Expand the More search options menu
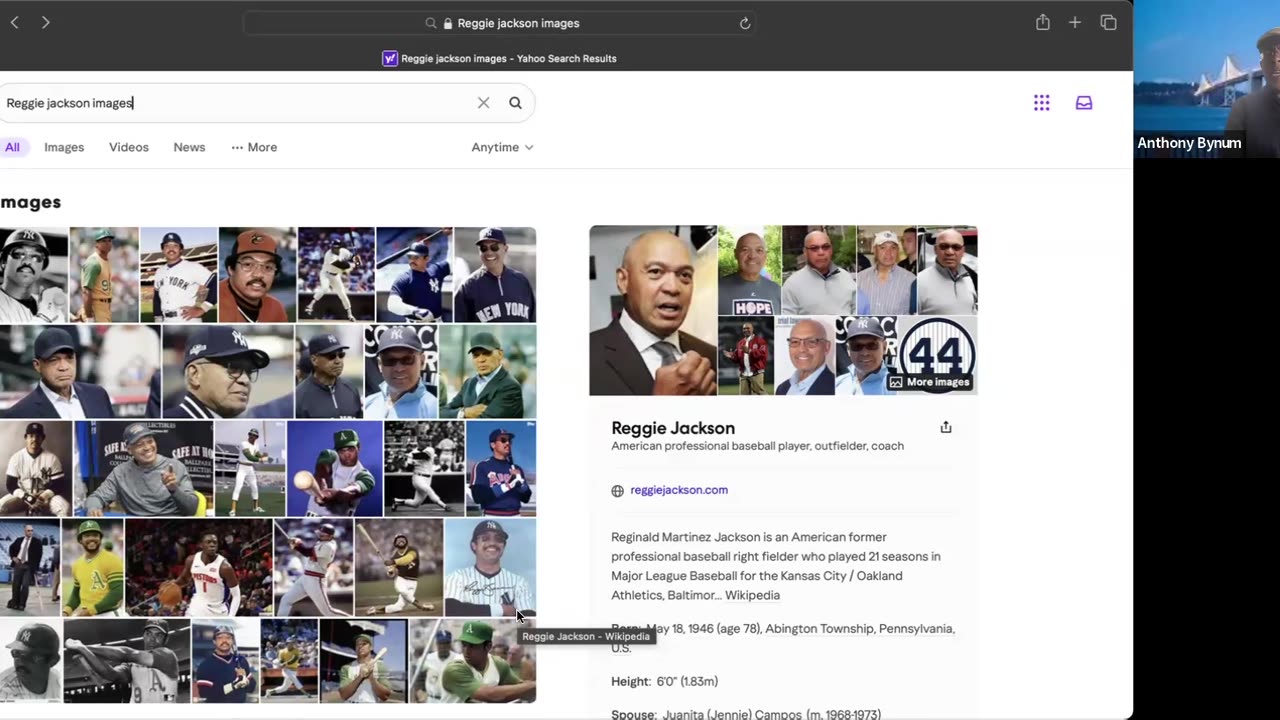Image resolution: width=1280 pixels, height=720 pixels. pos(254,147)
